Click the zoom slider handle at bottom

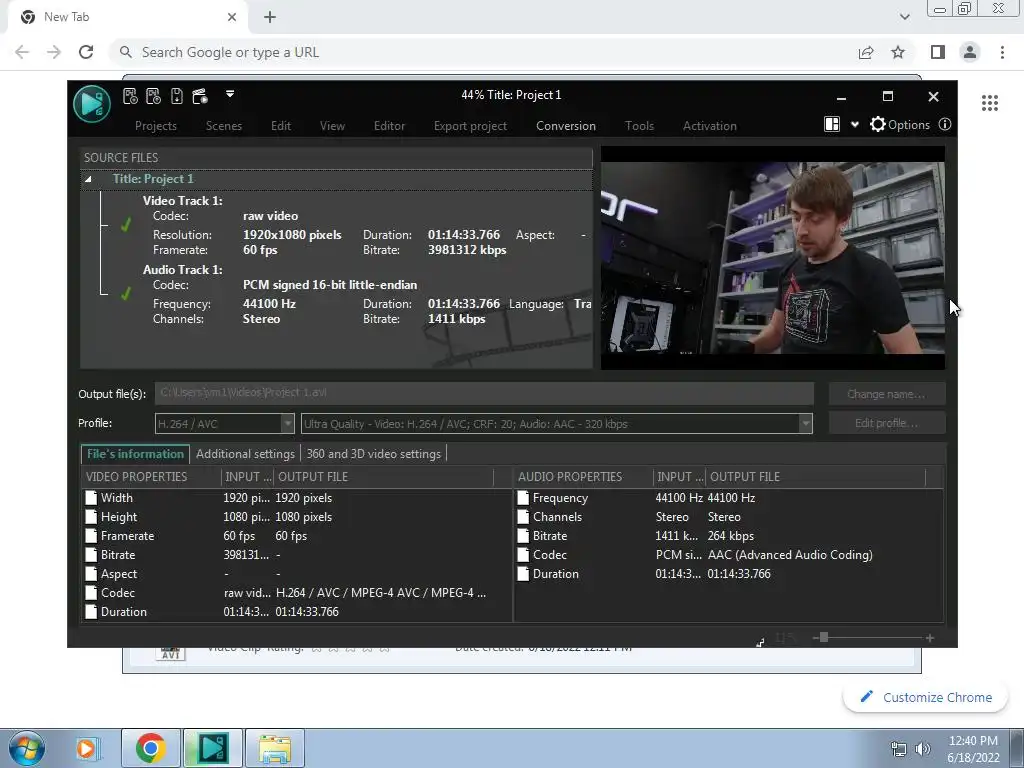pos(824,637)
